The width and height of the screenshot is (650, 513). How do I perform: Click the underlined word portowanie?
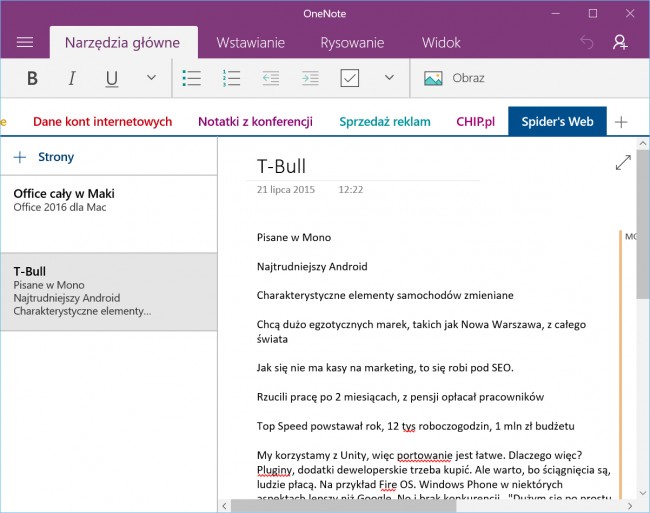[424, 455]
